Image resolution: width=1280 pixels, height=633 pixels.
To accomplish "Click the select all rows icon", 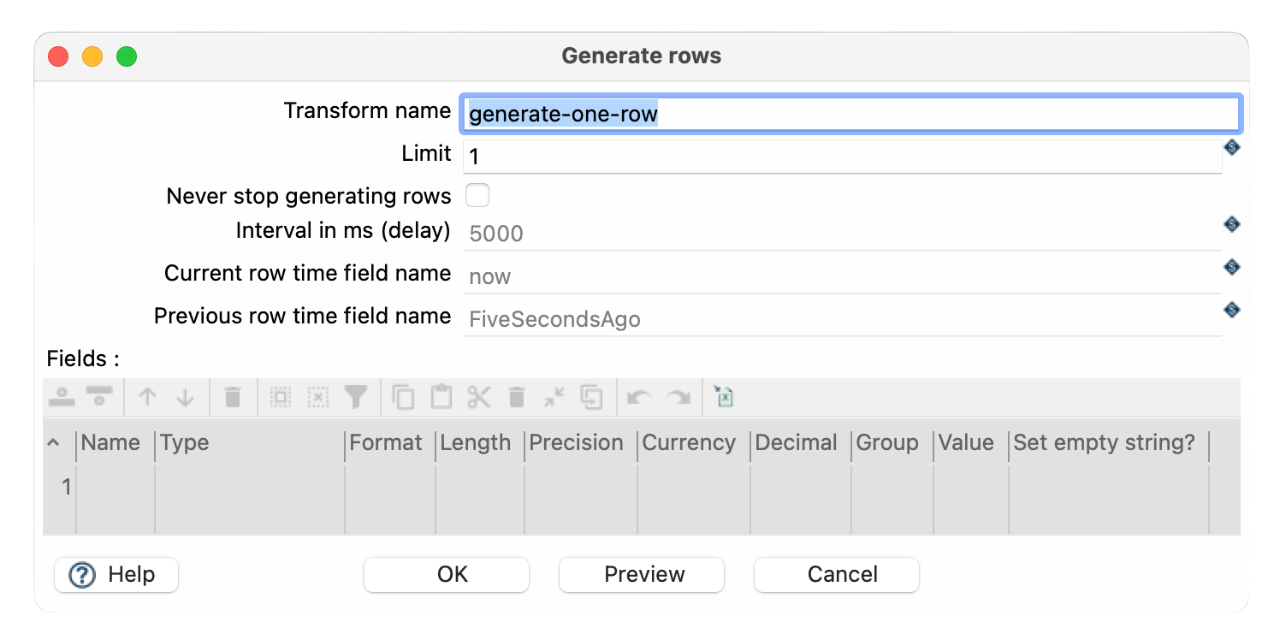I will click(281, 397).
